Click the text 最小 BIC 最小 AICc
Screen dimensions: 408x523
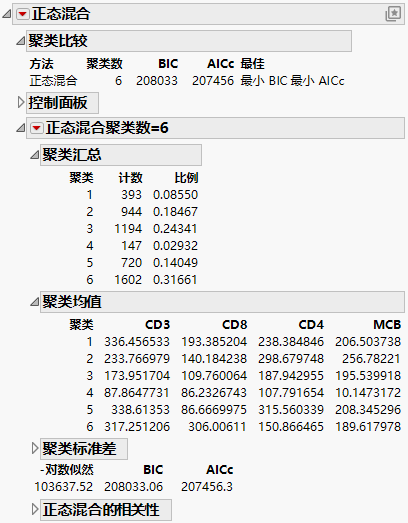click(x=293, y=81)
